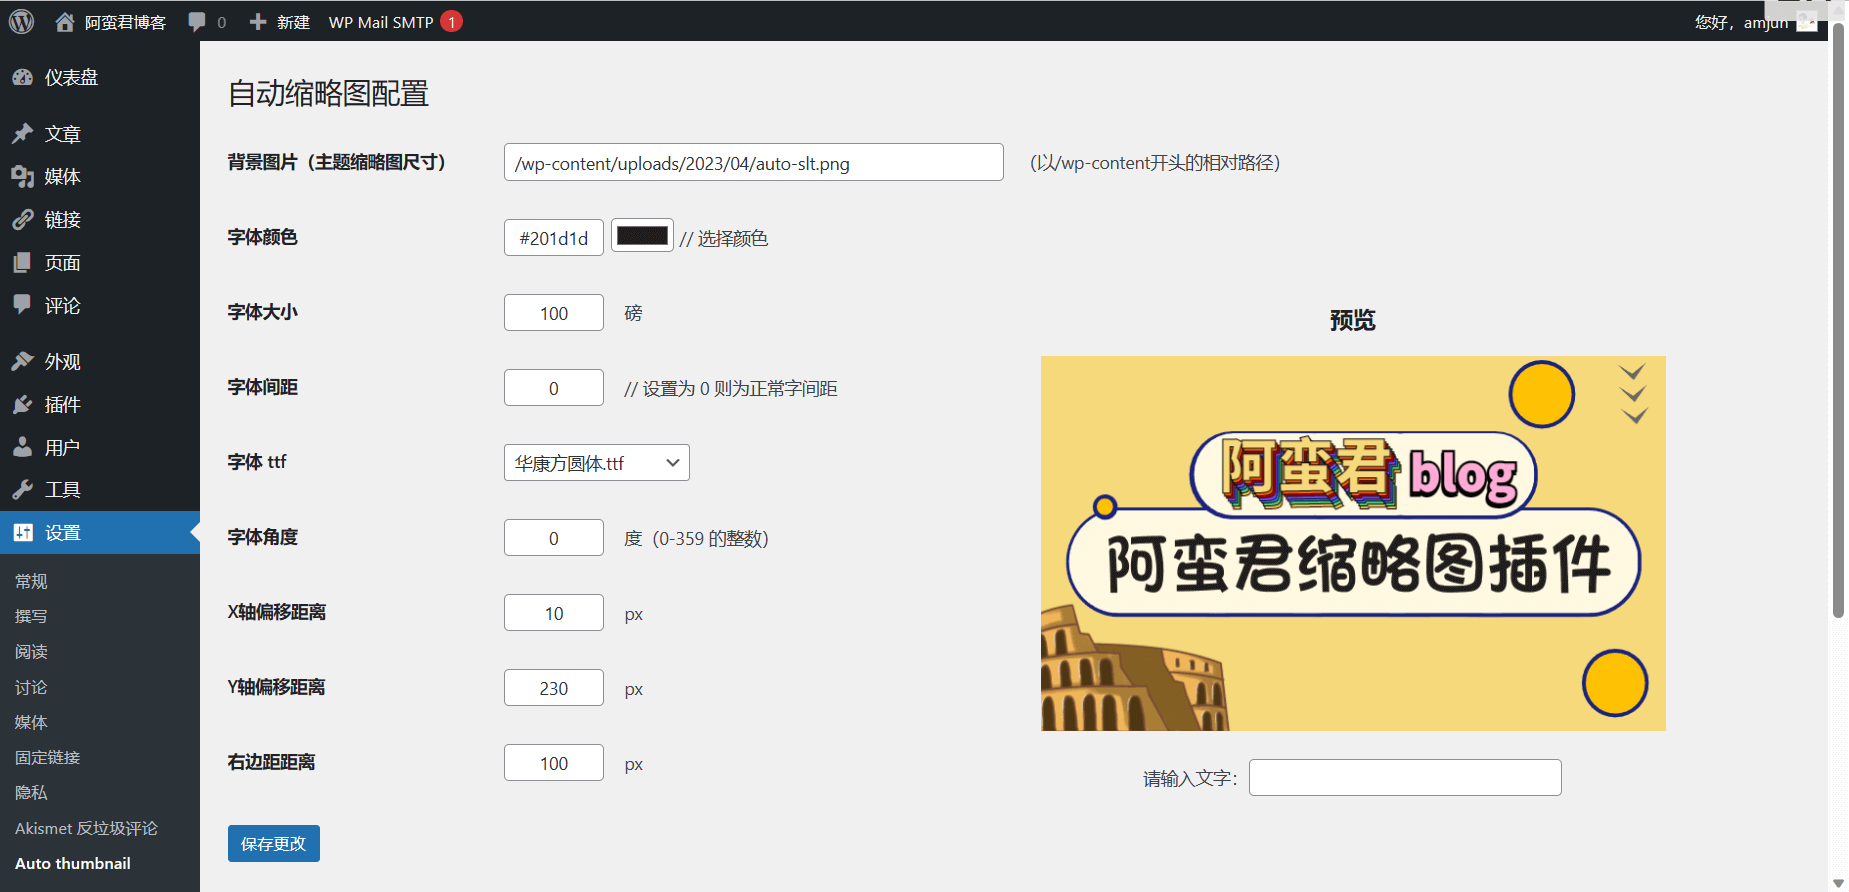Open 媒体 media library icon in sidebar
1849x892 pixels.
(22, 177)
